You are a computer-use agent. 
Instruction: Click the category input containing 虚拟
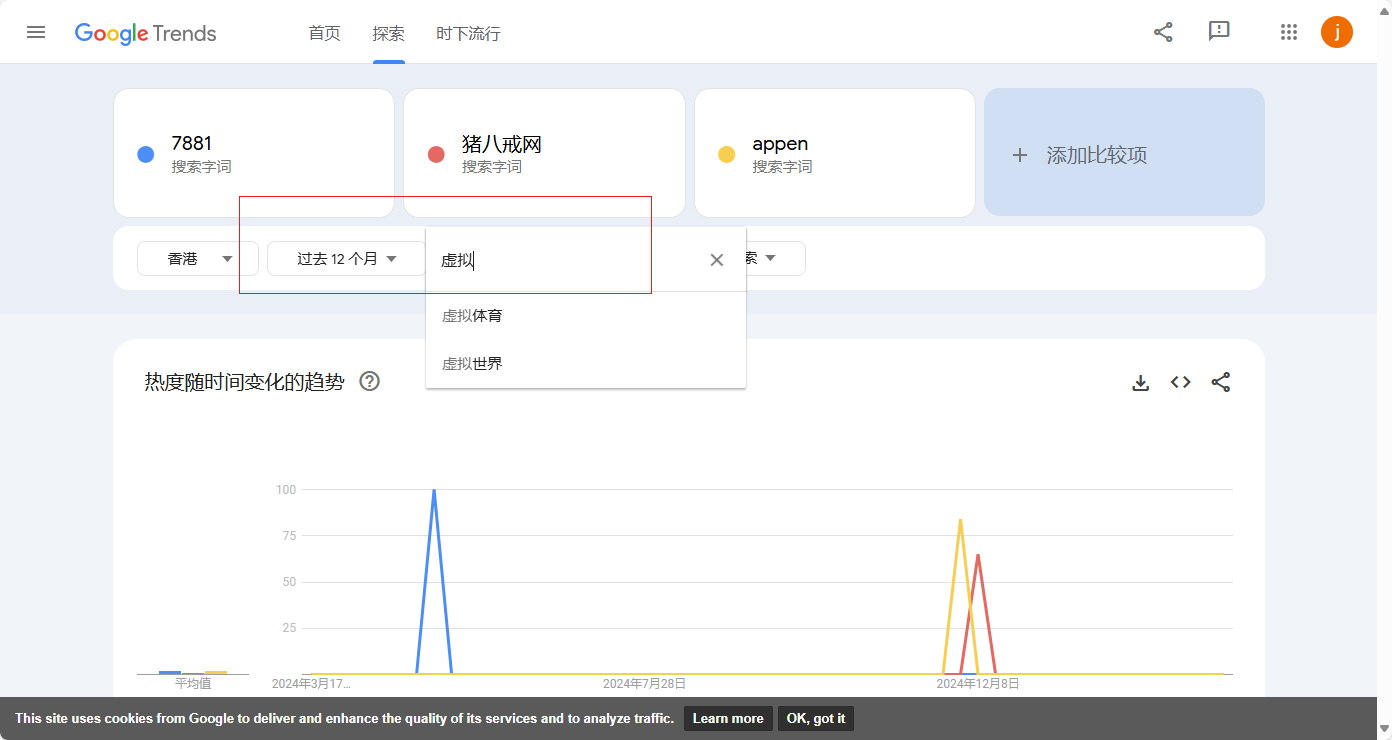(567, 260)
